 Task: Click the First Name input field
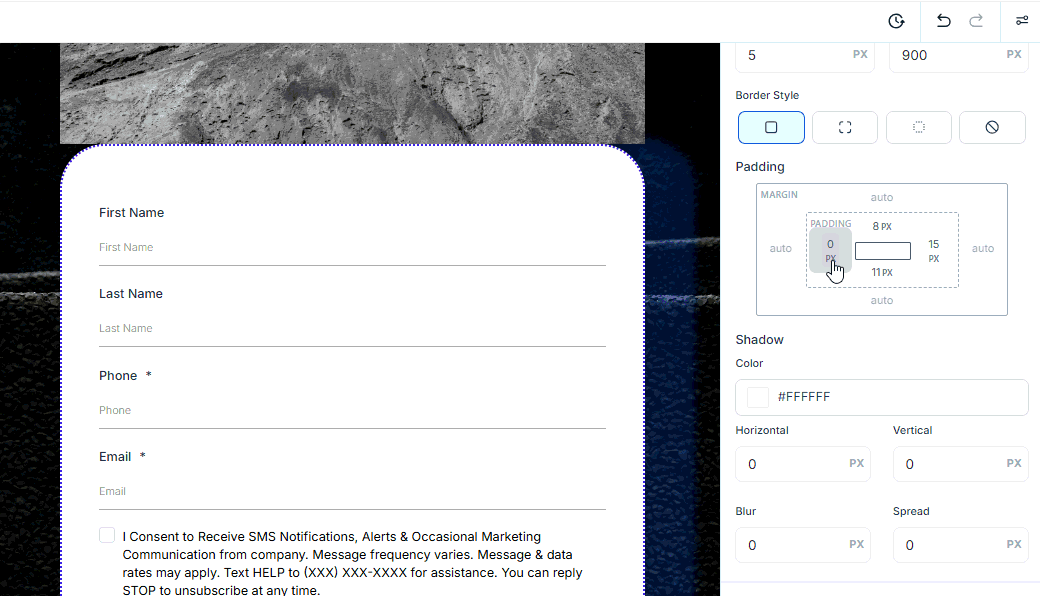click(x=351, y=247)
